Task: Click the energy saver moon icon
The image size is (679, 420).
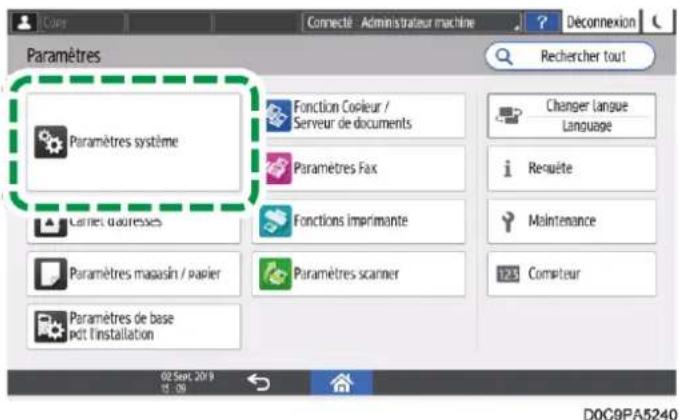Action: [x=657, y=22]
